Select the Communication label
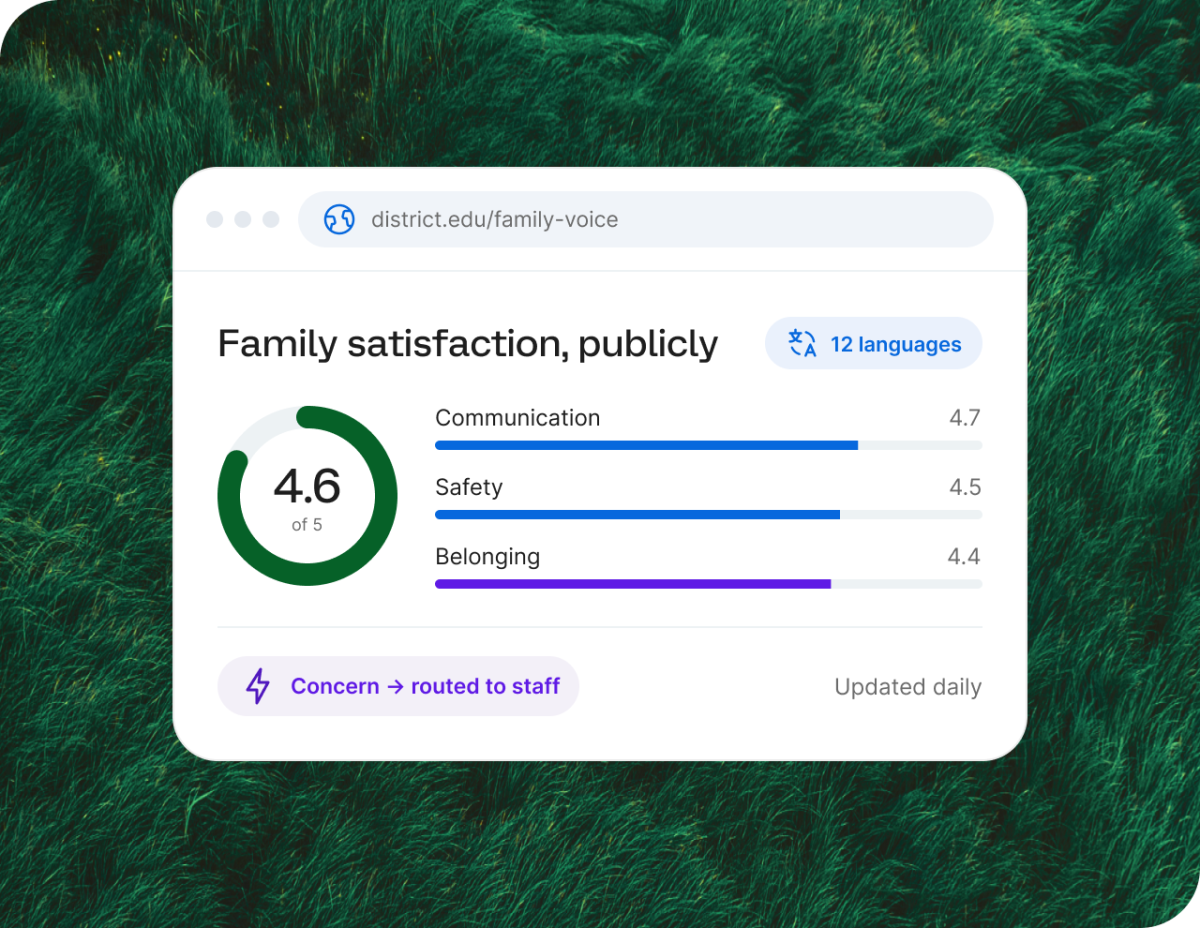The height and width of the screenshot is (928, 1200). [x=517, y=418]
